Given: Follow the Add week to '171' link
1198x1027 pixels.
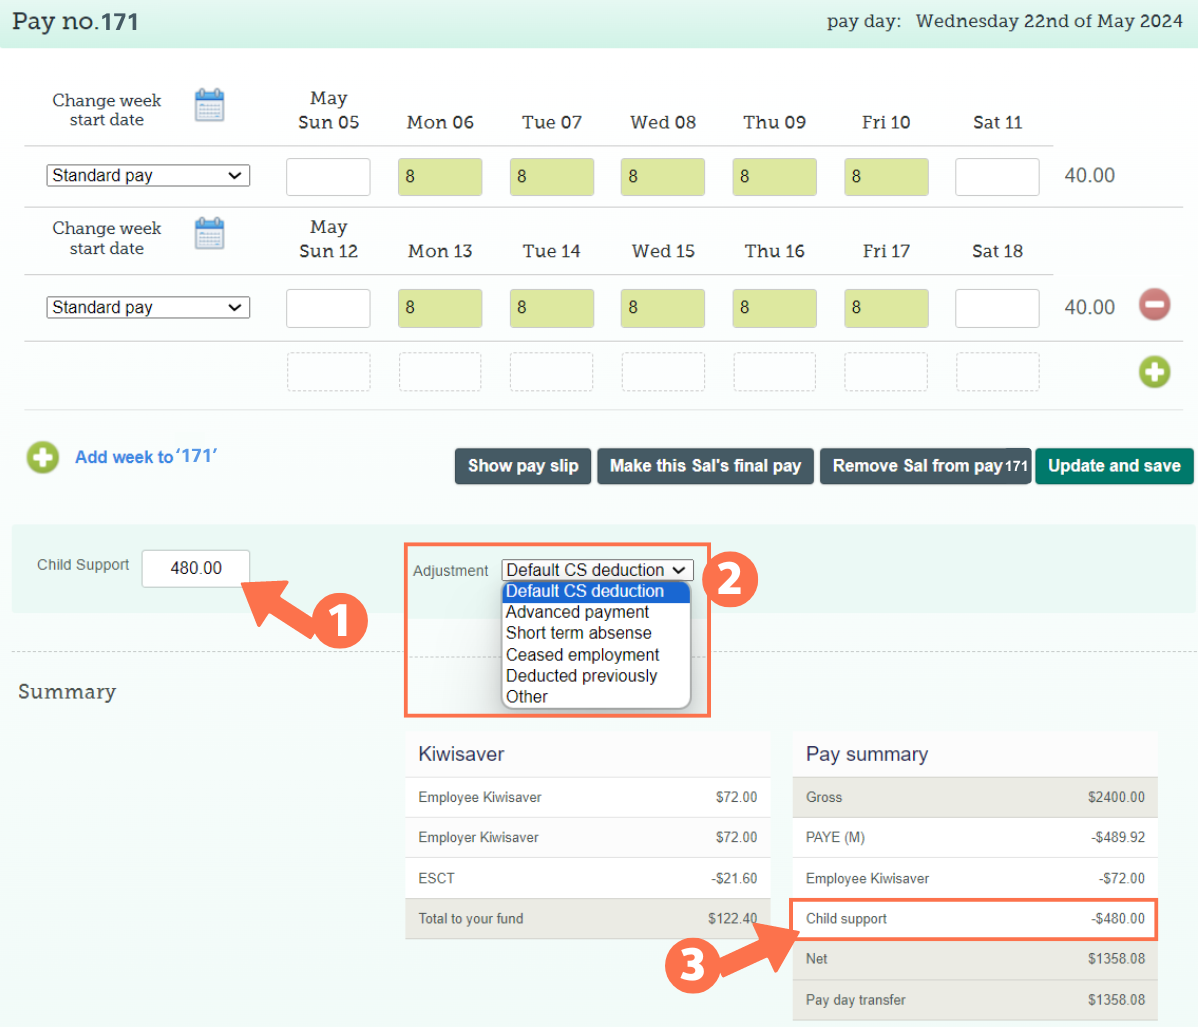Looking at the screenshot, I should (x=146, y=457).
